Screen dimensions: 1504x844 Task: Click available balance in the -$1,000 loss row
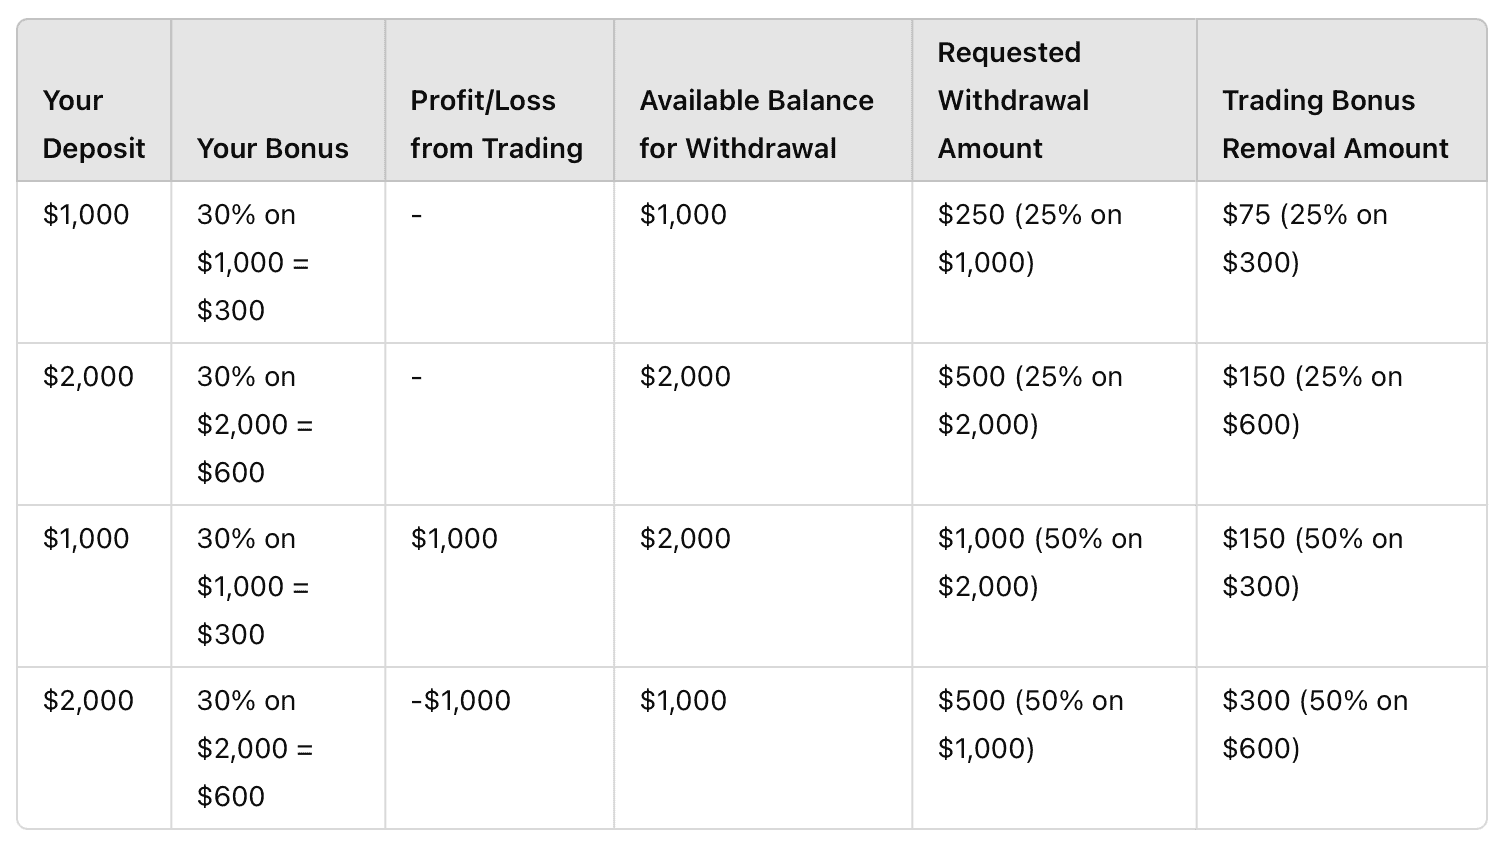coord(683,700)
